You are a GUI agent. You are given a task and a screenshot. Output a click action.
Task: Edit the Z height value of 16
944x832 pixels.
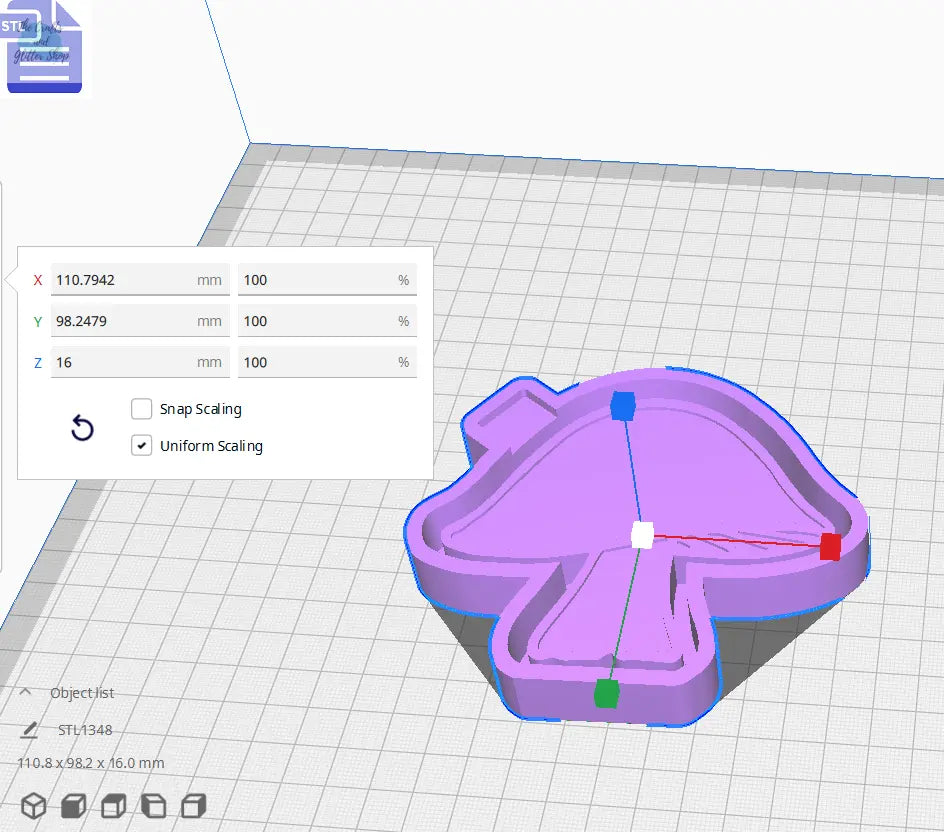[130, 361]
